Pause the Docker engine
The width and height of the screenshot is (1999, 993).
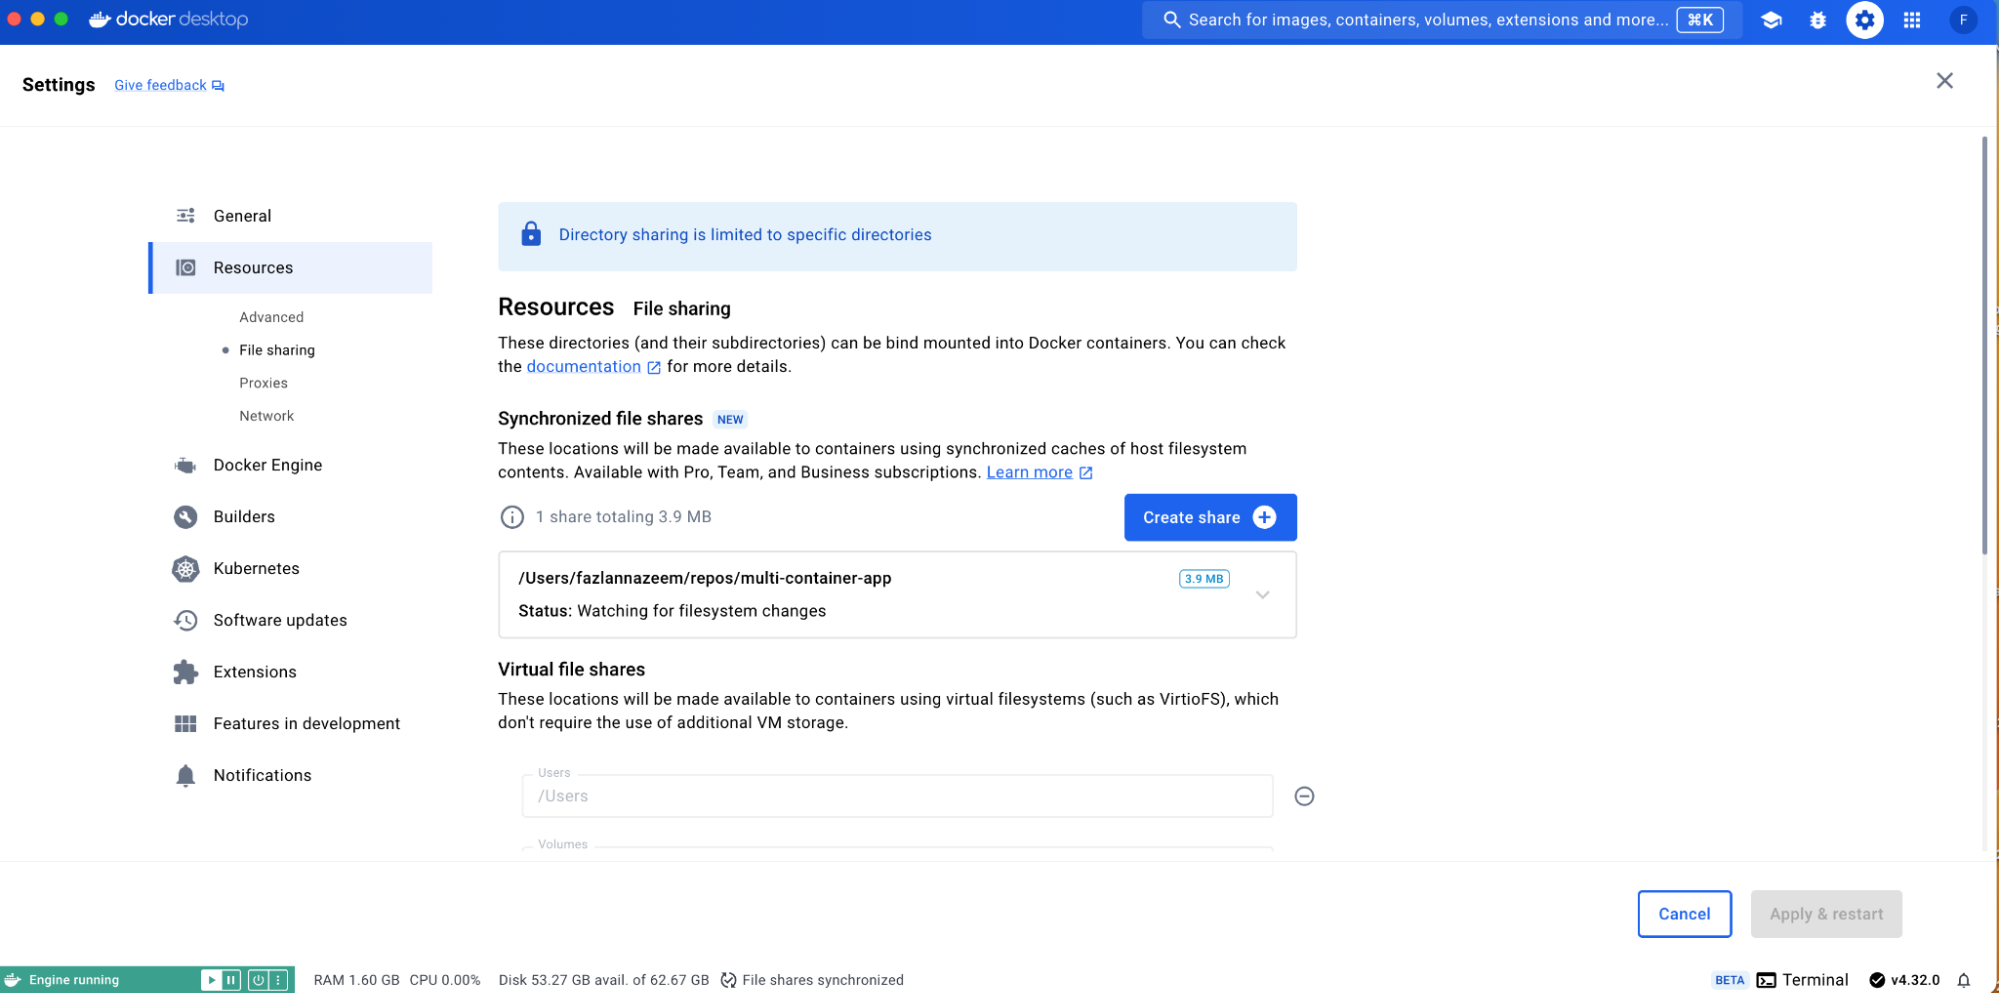click(231, 980)
